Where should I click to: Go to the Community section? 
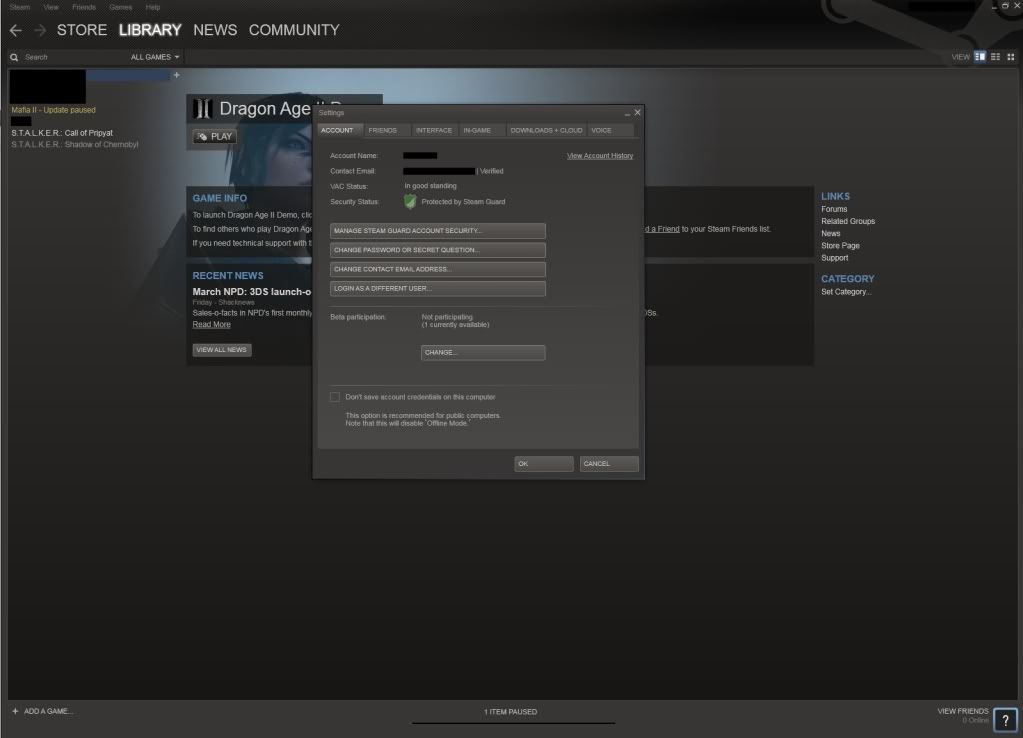click(294, 30)
